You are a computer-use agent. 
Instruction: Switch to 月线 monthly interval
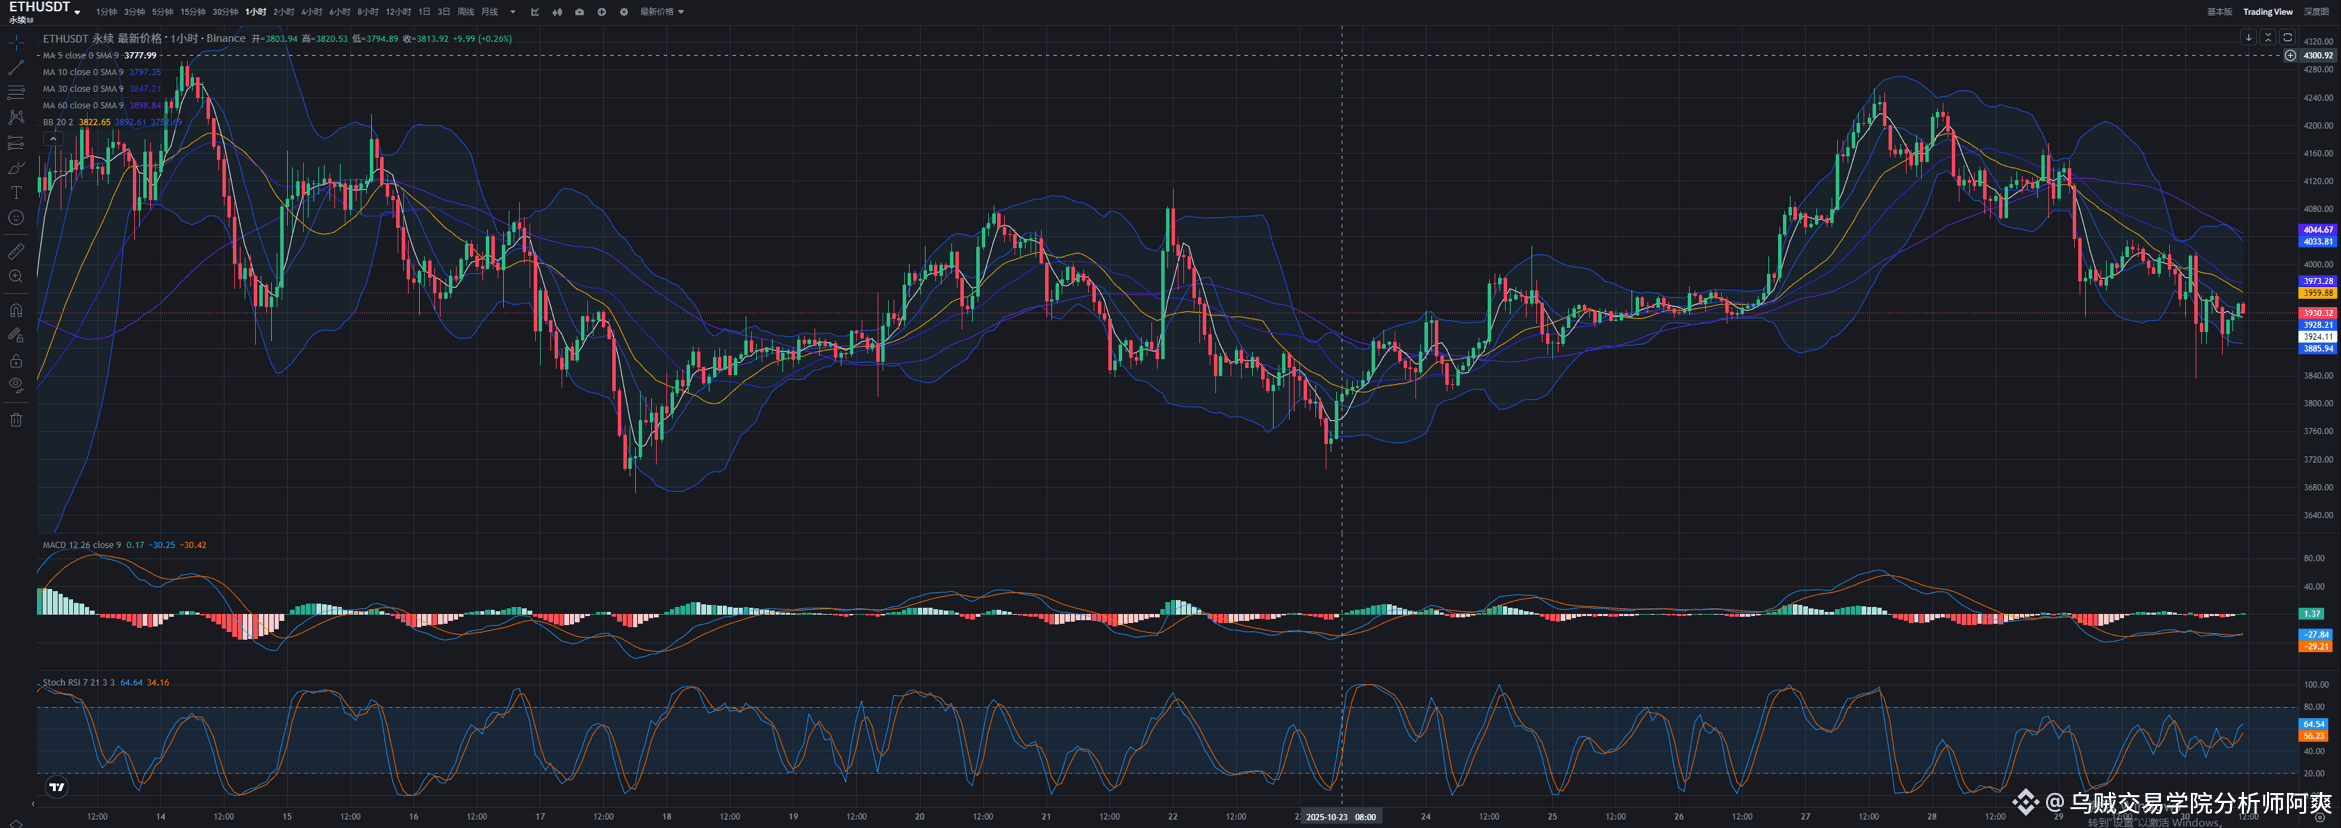coord(489,12)
